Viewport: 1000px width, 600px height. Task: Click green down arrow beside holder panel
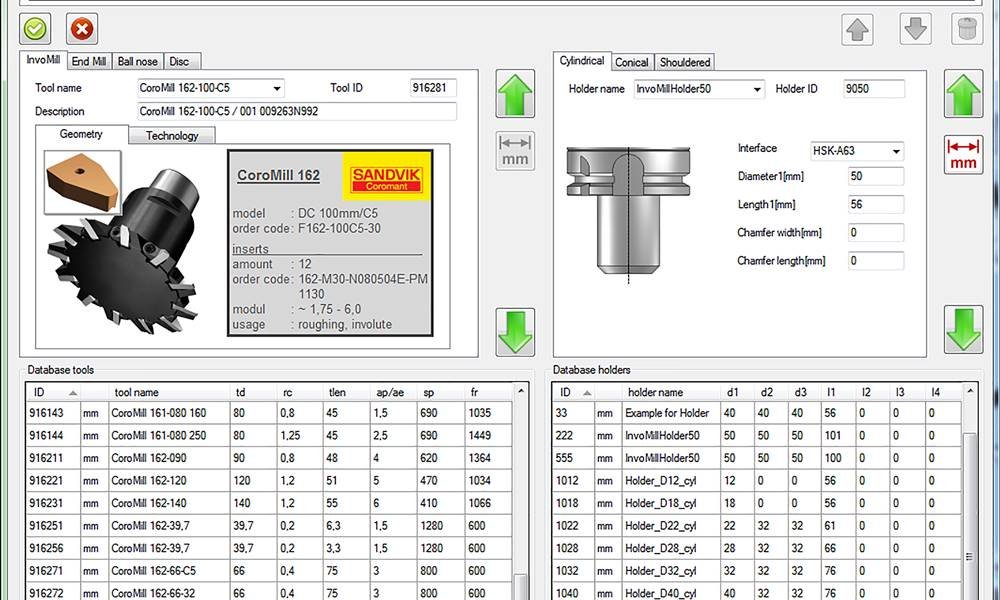[x=963, y=330]
